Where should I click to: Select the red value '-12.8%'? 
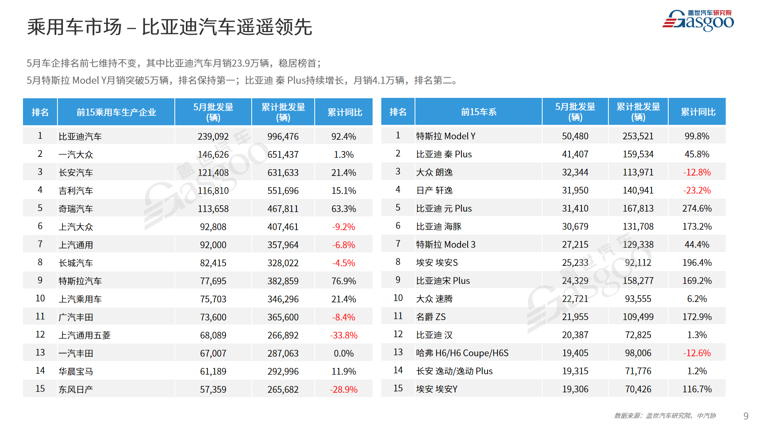point(697,173)
